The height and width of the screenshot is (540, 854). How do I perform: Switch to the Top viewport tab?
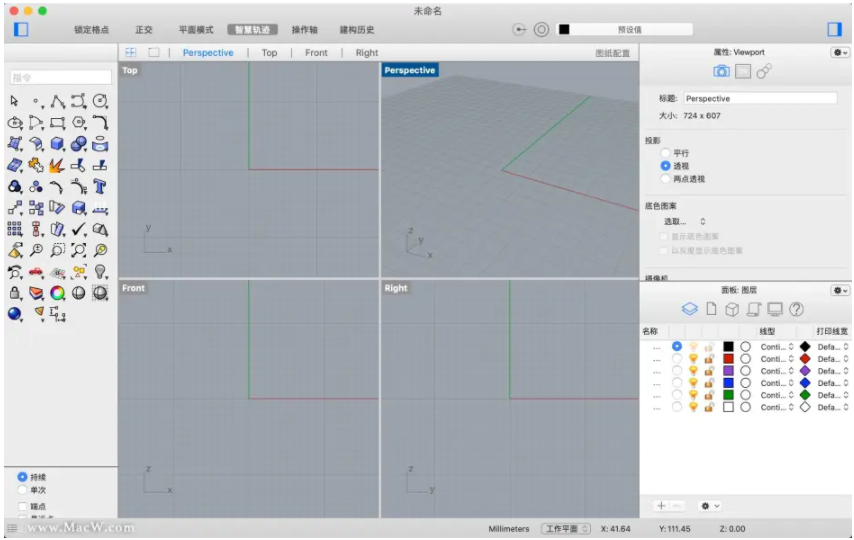point(269,52)
